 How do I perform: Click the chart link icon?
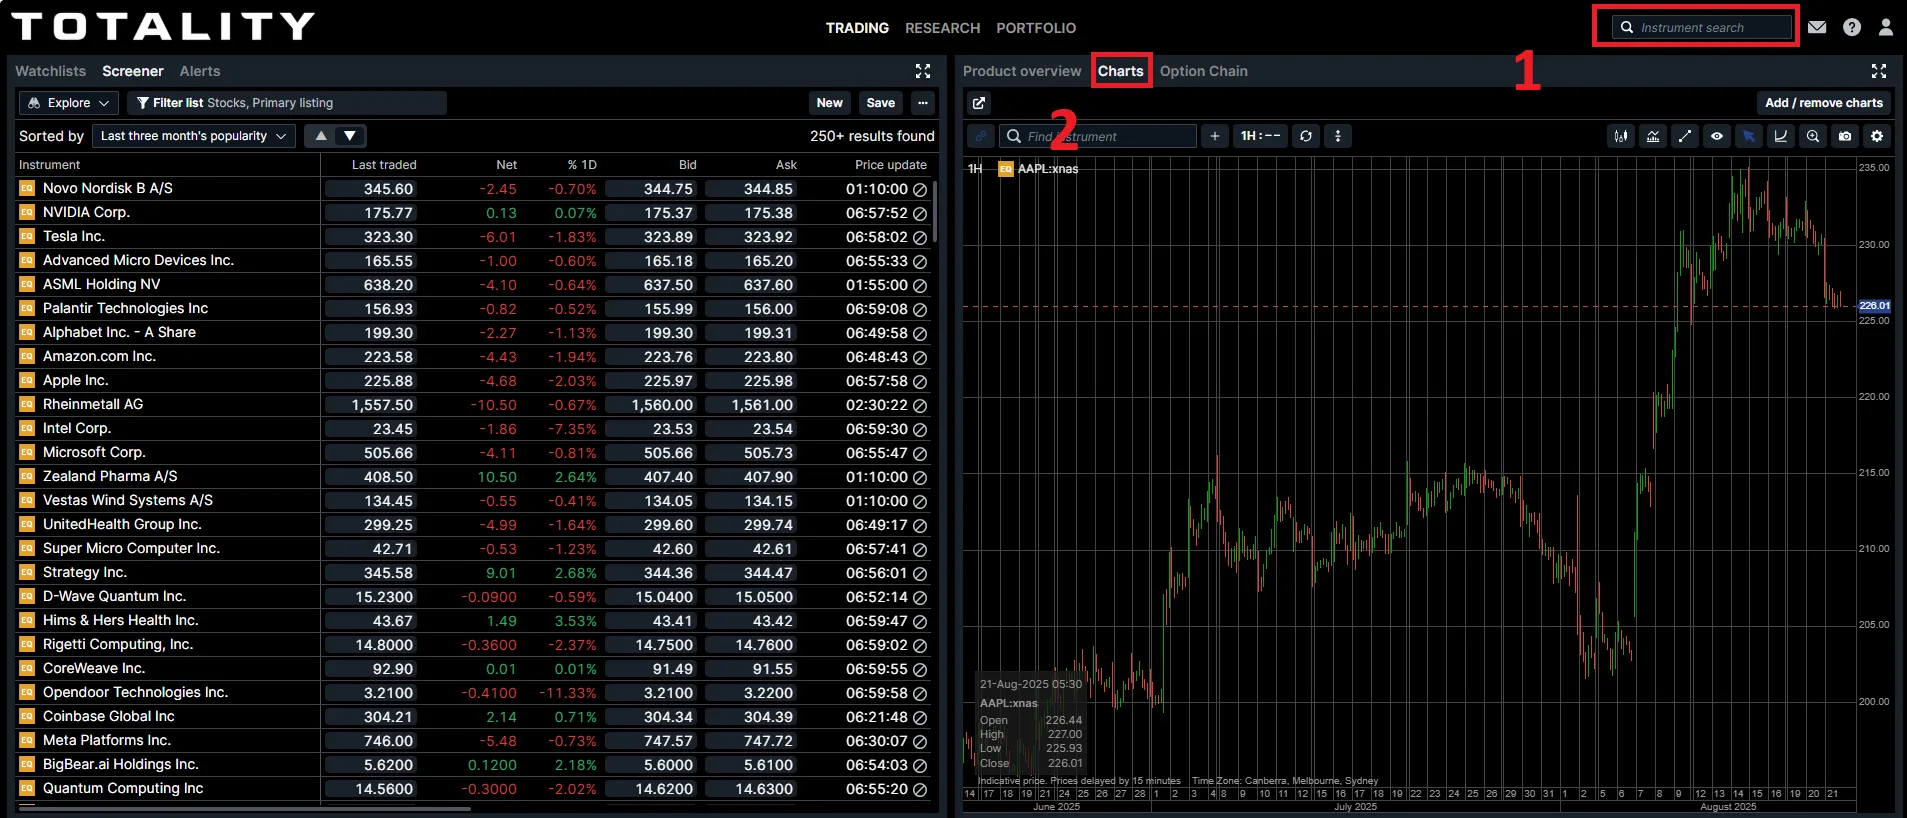coord(981,136)
